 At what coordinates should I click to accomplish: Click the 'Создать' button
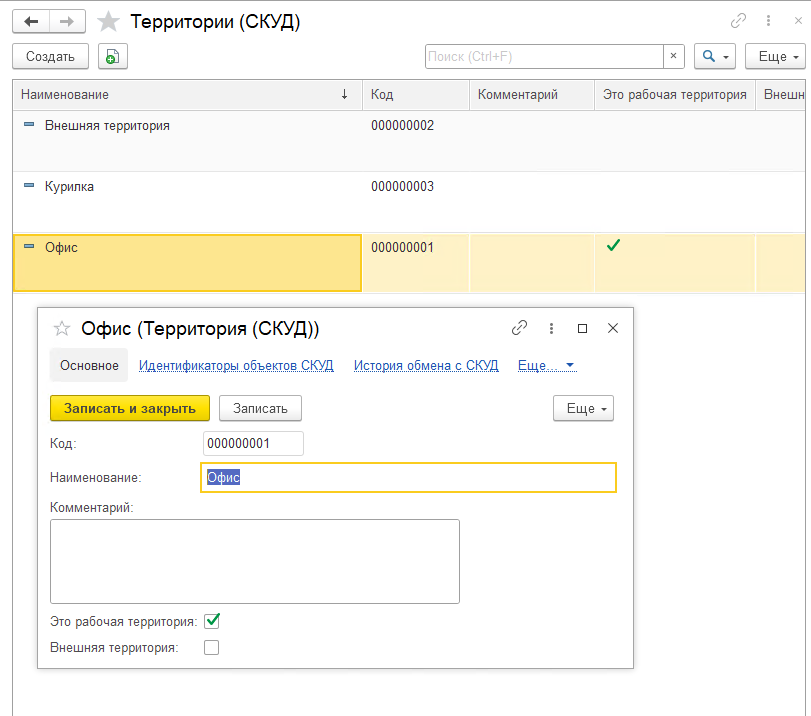(51, 57)
